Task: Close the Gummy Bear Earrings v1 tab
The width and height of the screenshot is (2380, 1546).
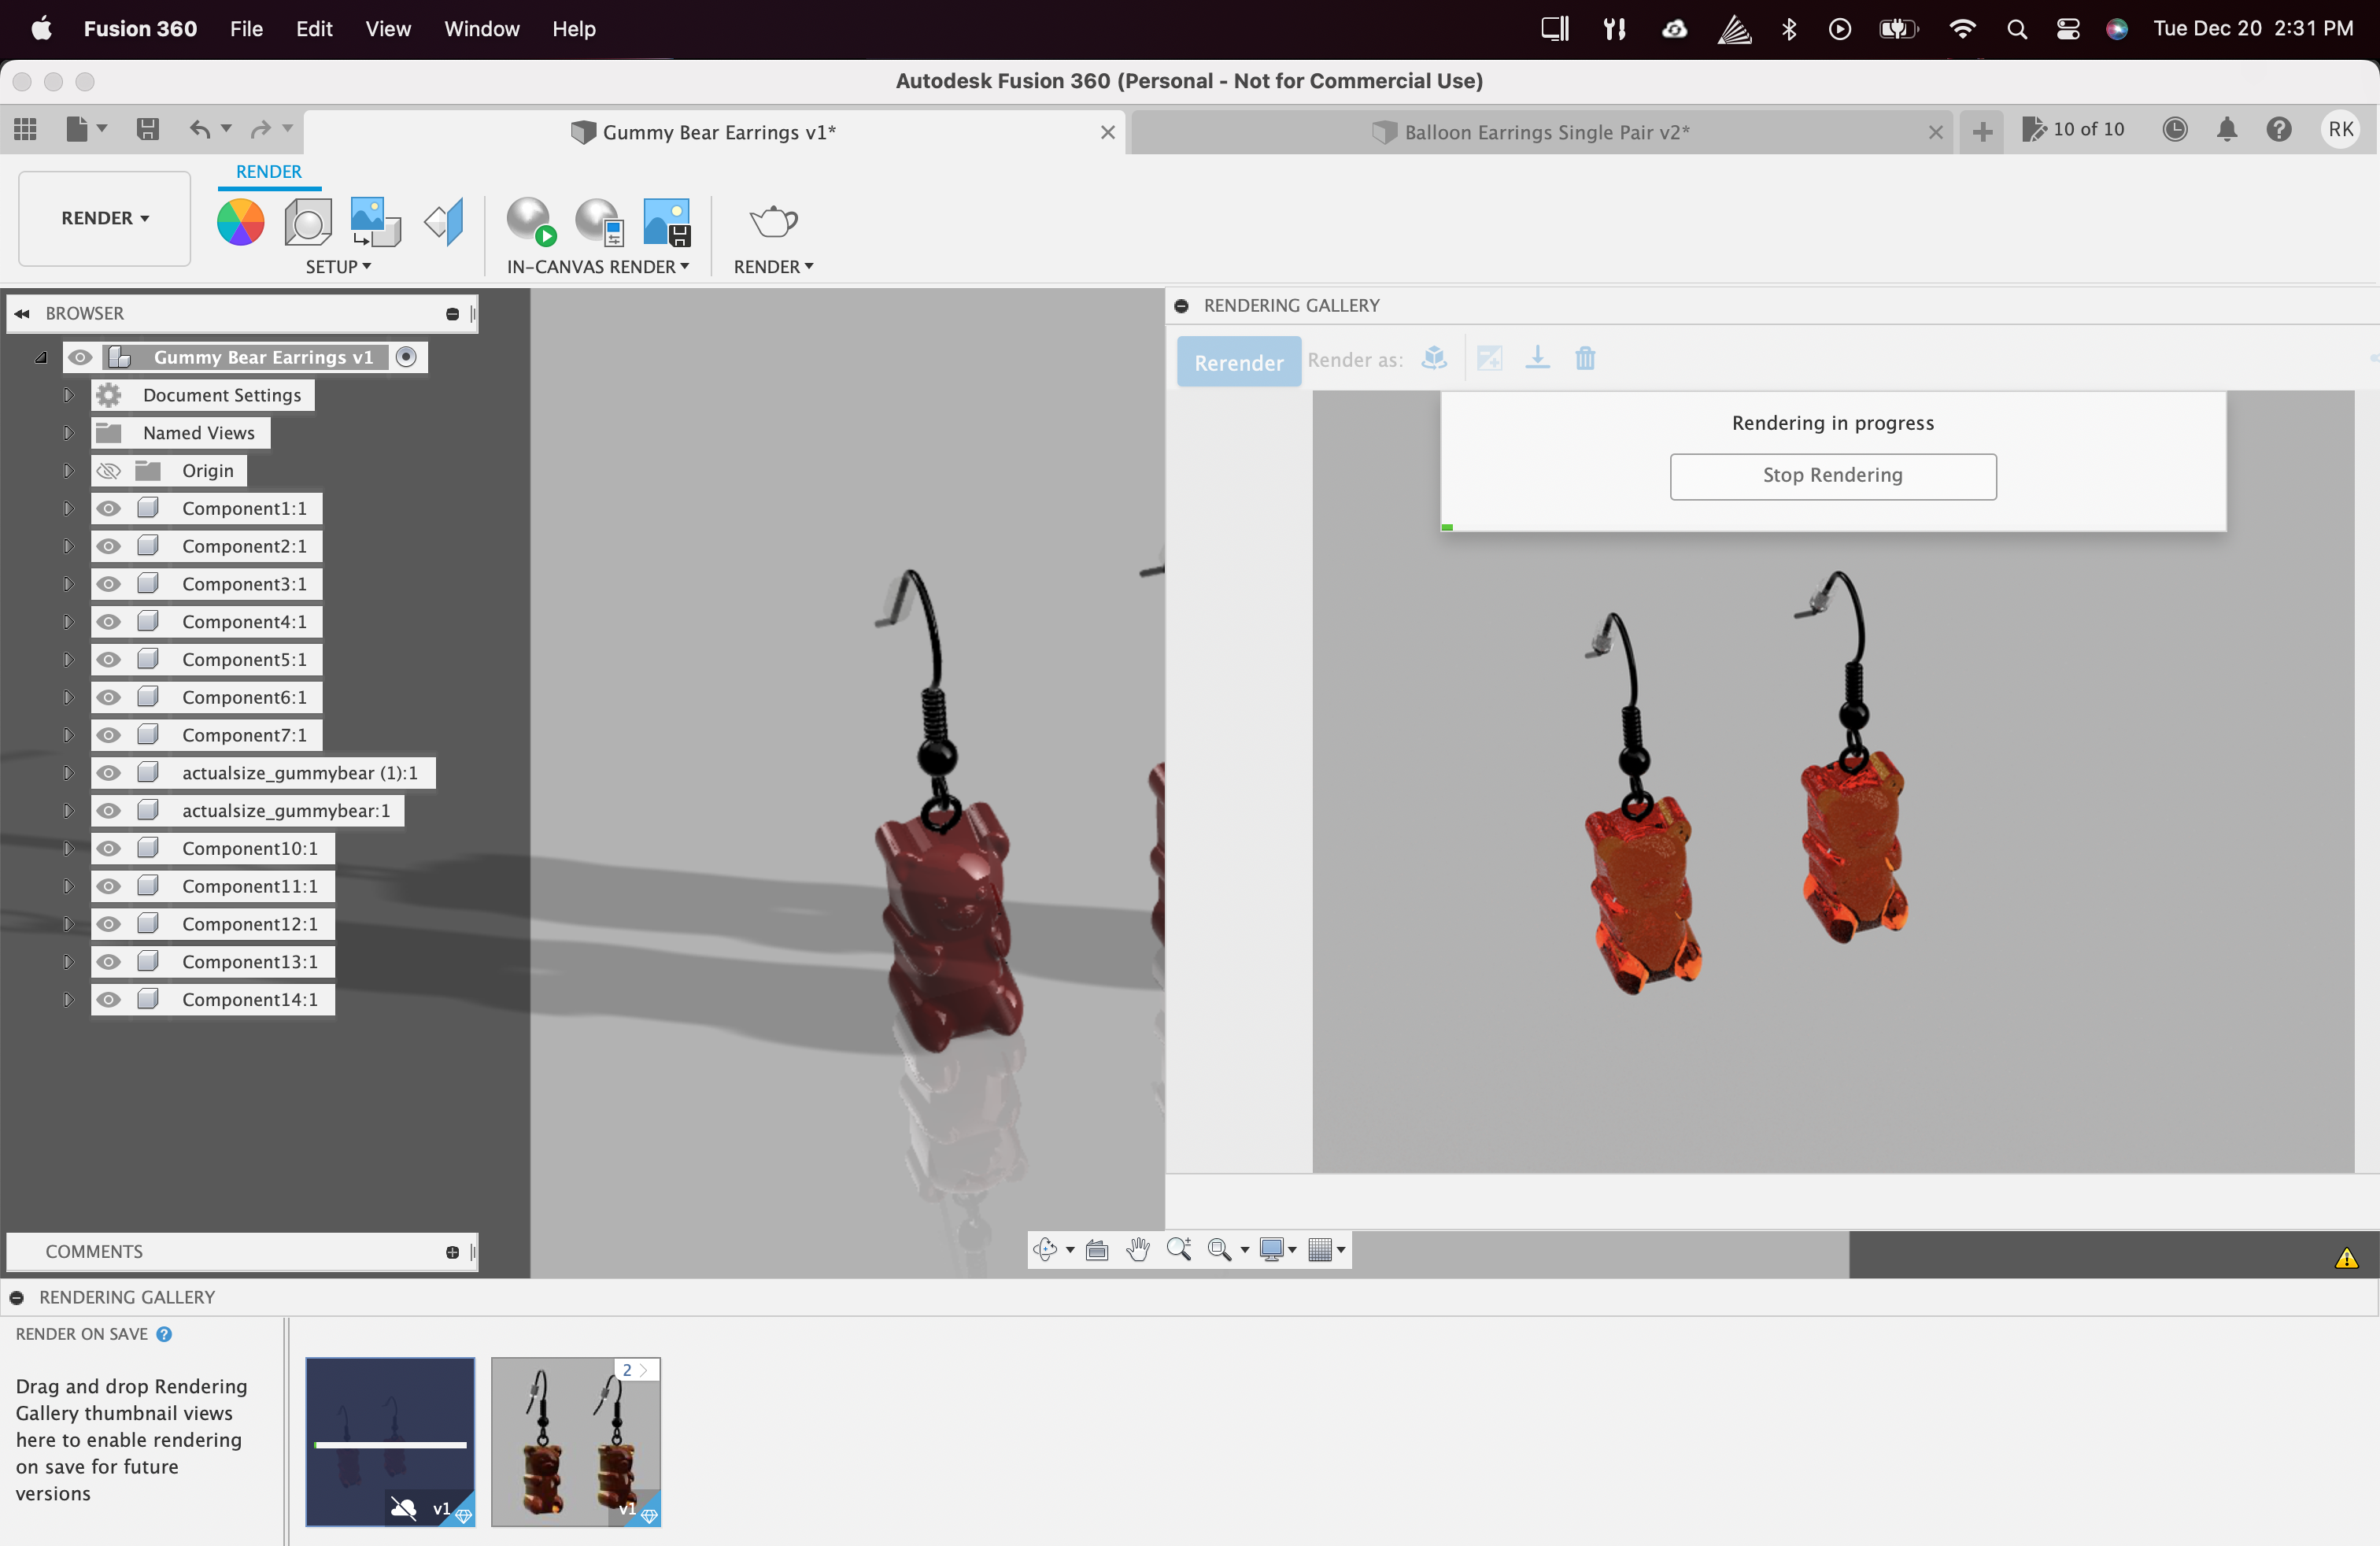Action: click(1108, 132)
